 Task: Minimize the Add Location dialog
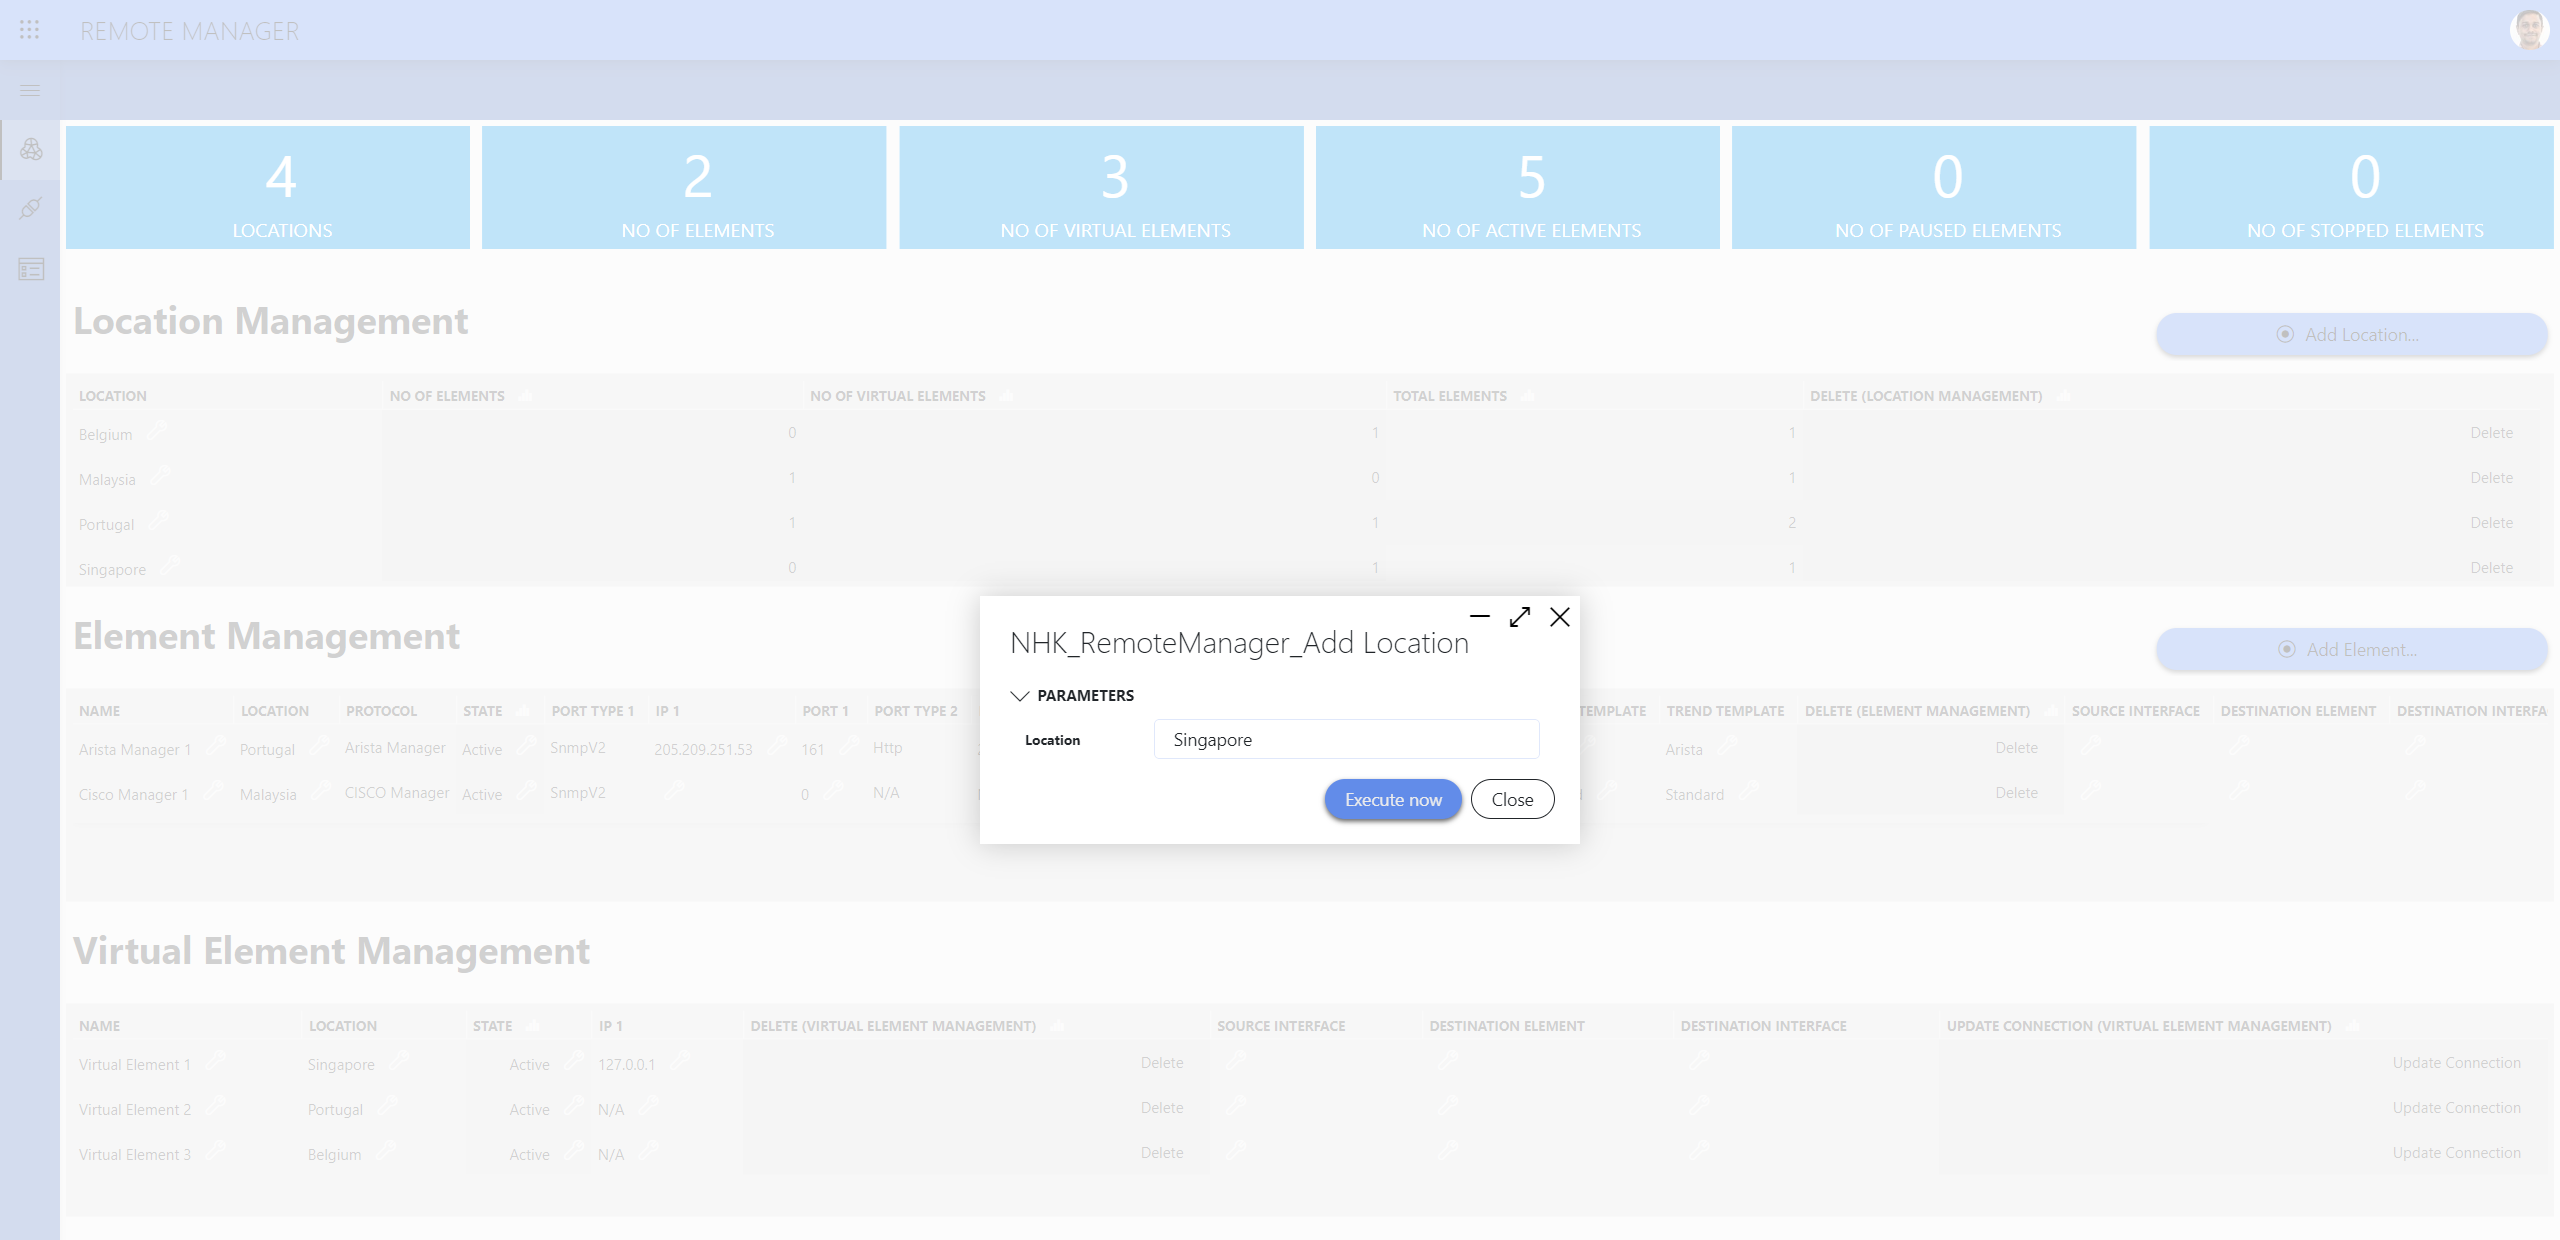tap(1480, 617)
